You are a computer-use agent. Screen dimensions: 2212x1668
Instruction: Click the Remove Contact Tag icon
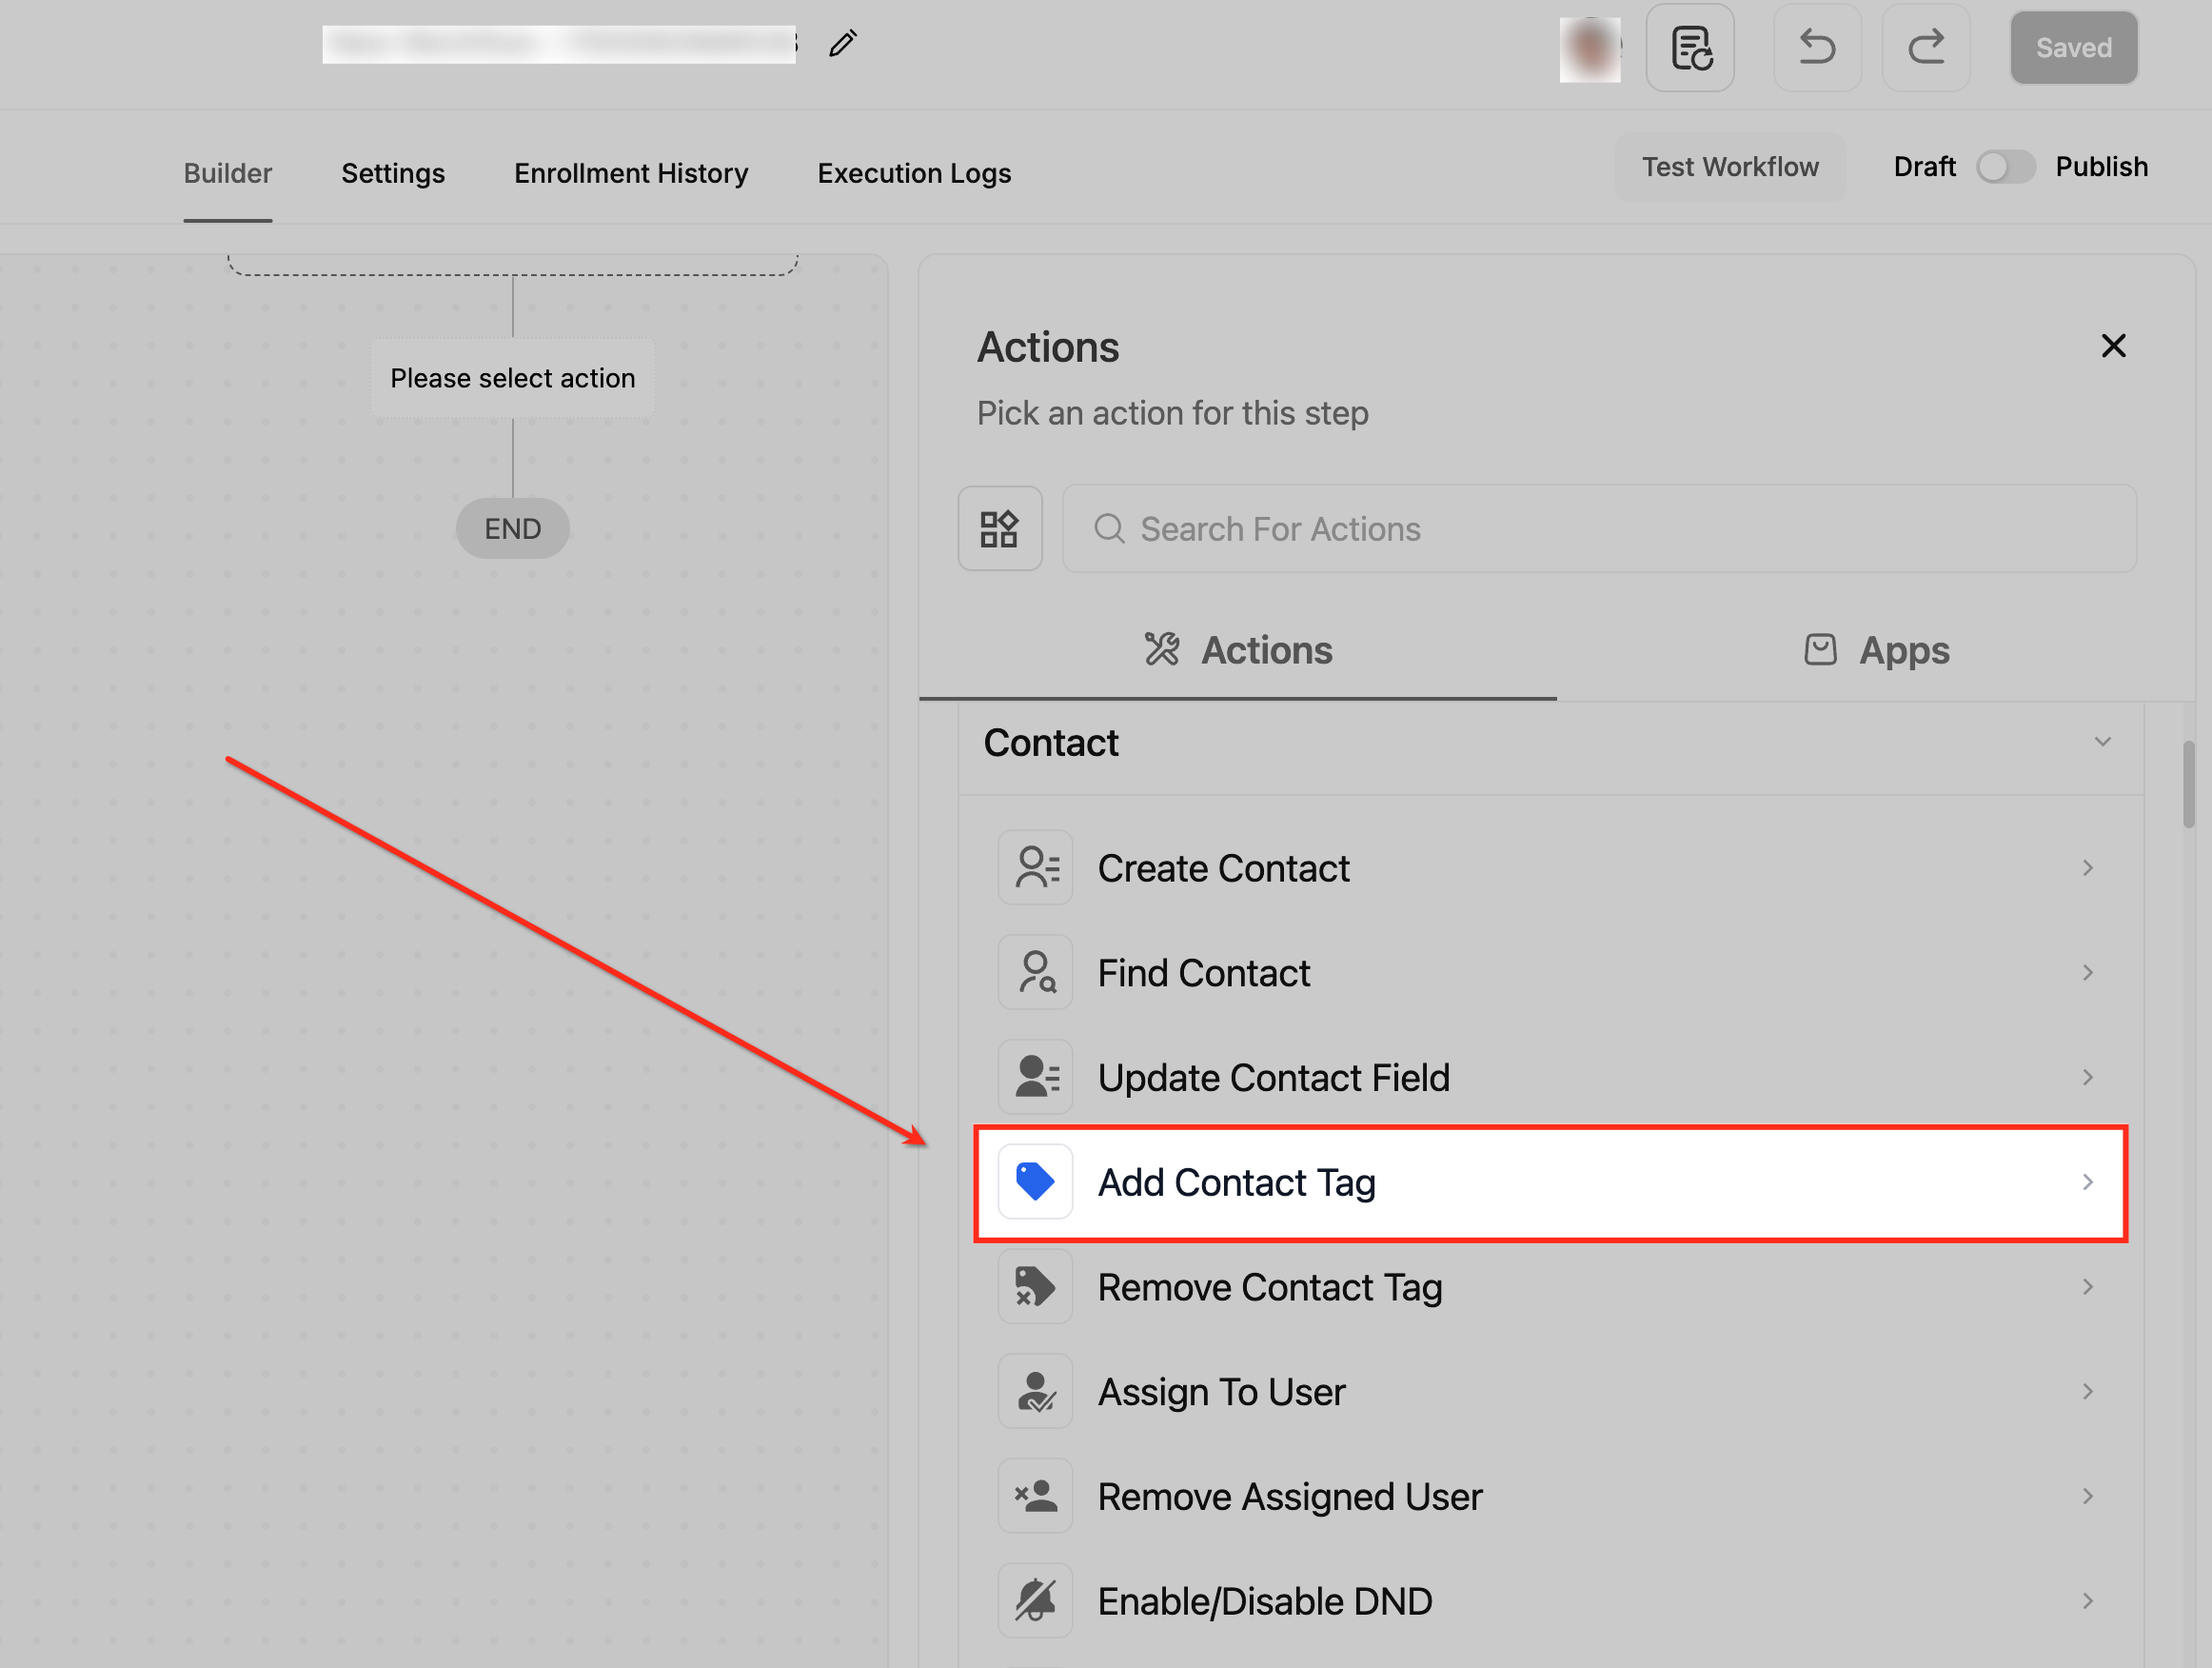point(1035,1287)
